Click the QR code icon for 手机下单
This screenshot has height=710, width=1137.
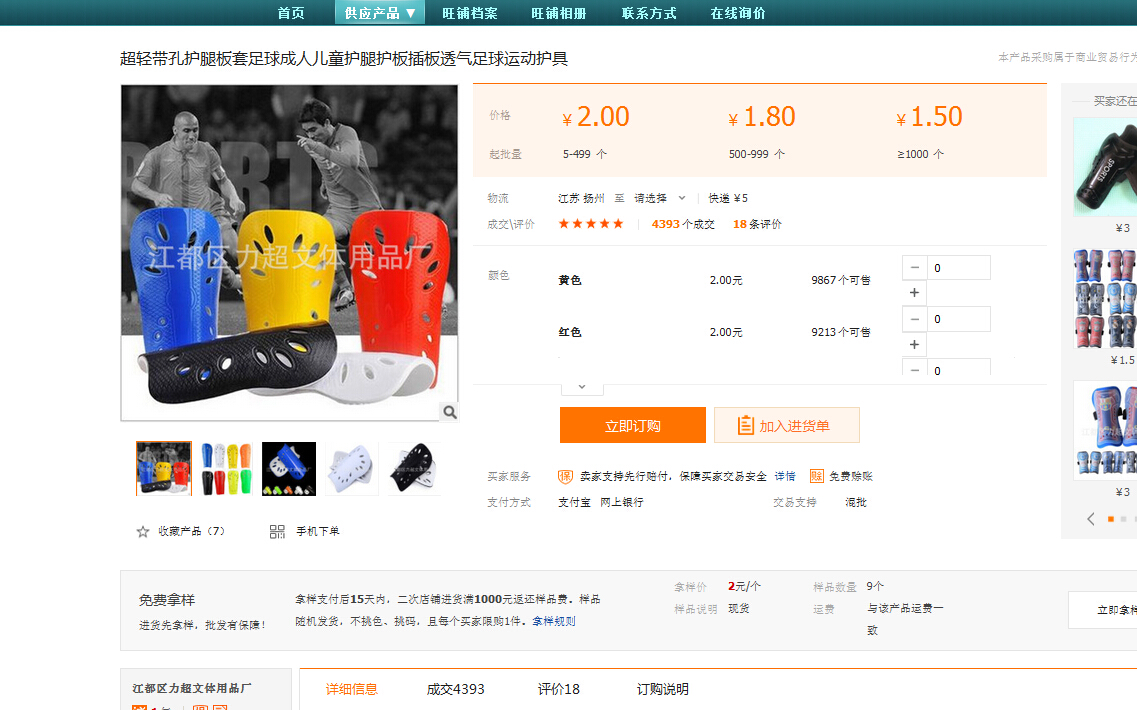[x=277, y=532]
